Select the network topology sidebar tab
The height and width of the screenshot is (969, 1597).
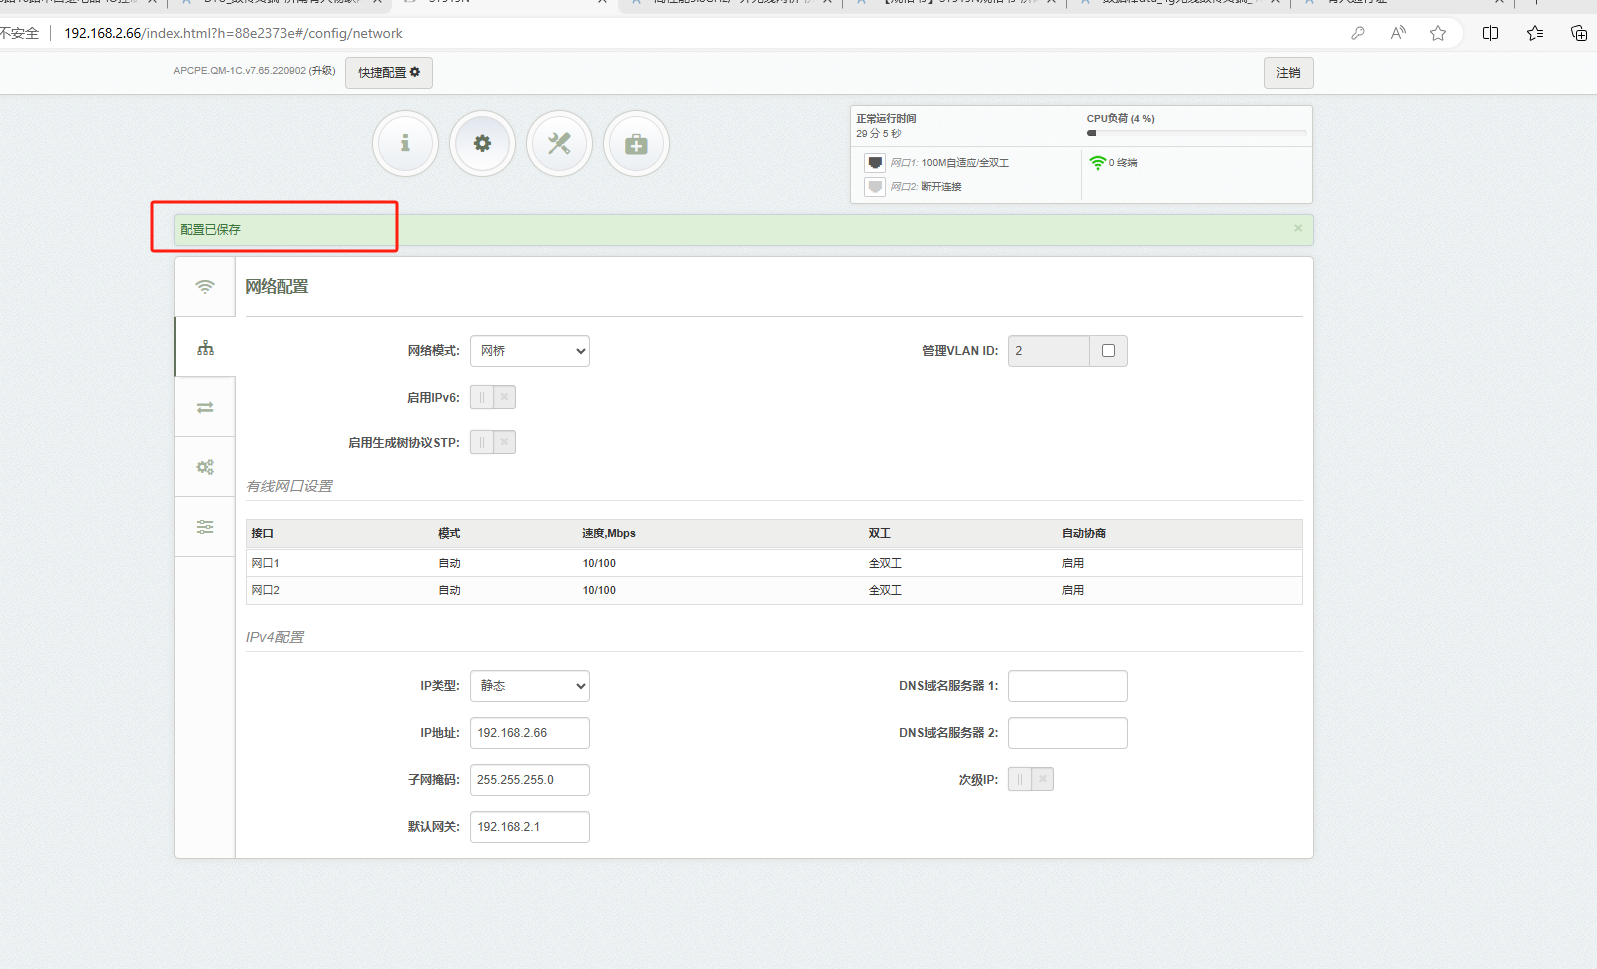tap(205, 348)
